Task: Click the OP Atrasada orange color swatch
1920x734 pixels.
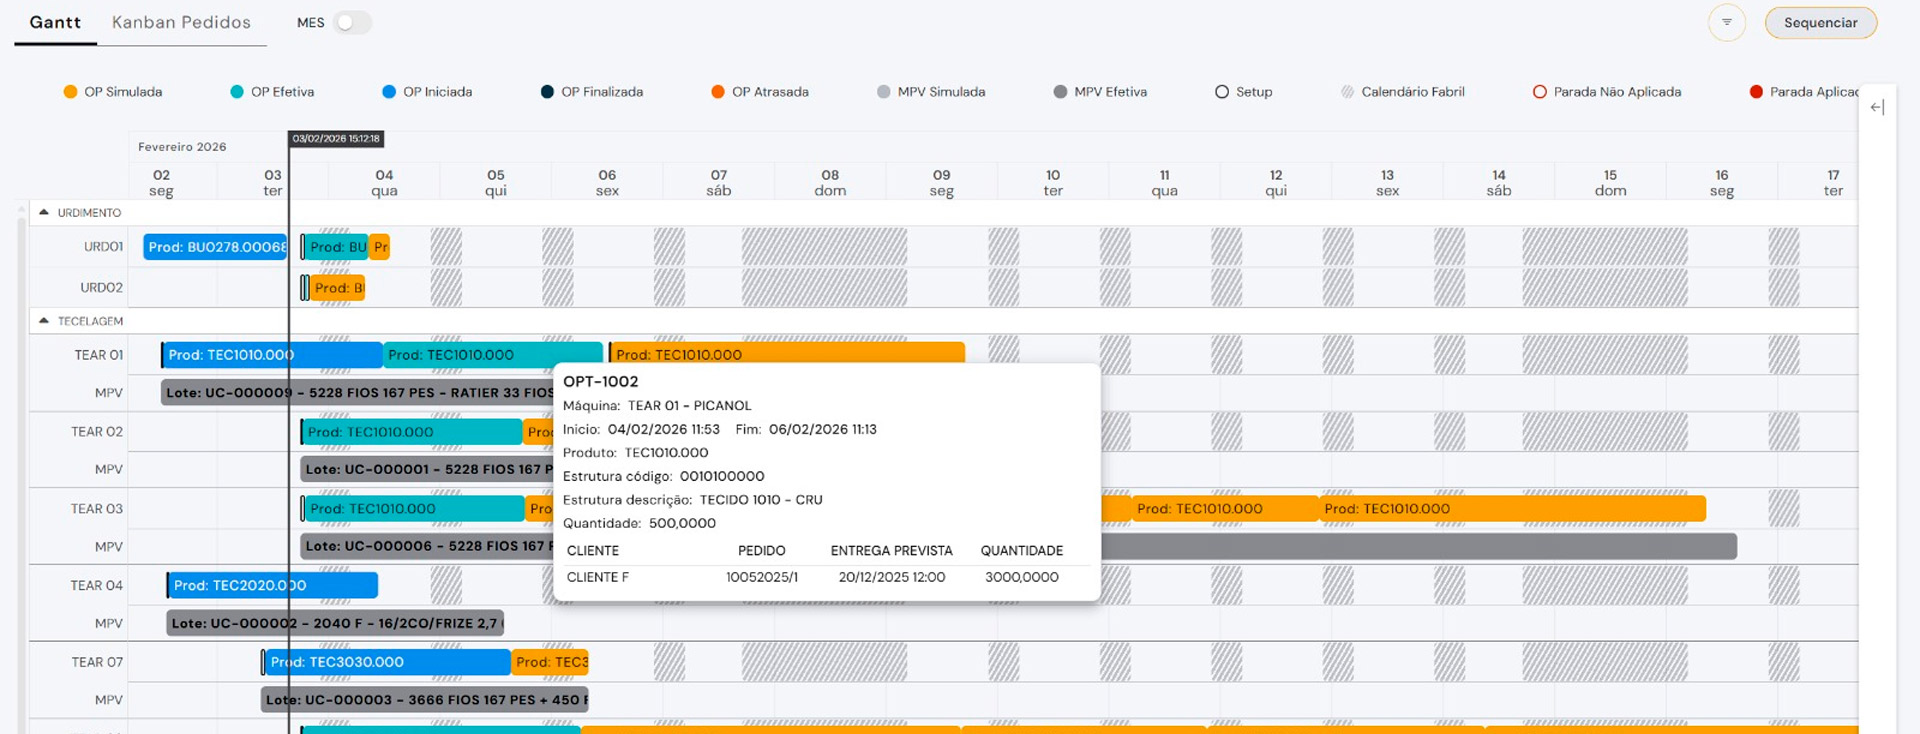Action: (x=717, y=92)
